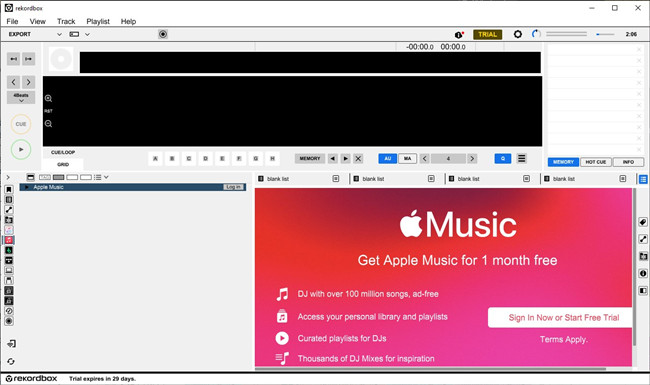This screenshot has width=650, height=385.
Task: Open the deck layout dropdown arrow
Action: tap(87, 34)
